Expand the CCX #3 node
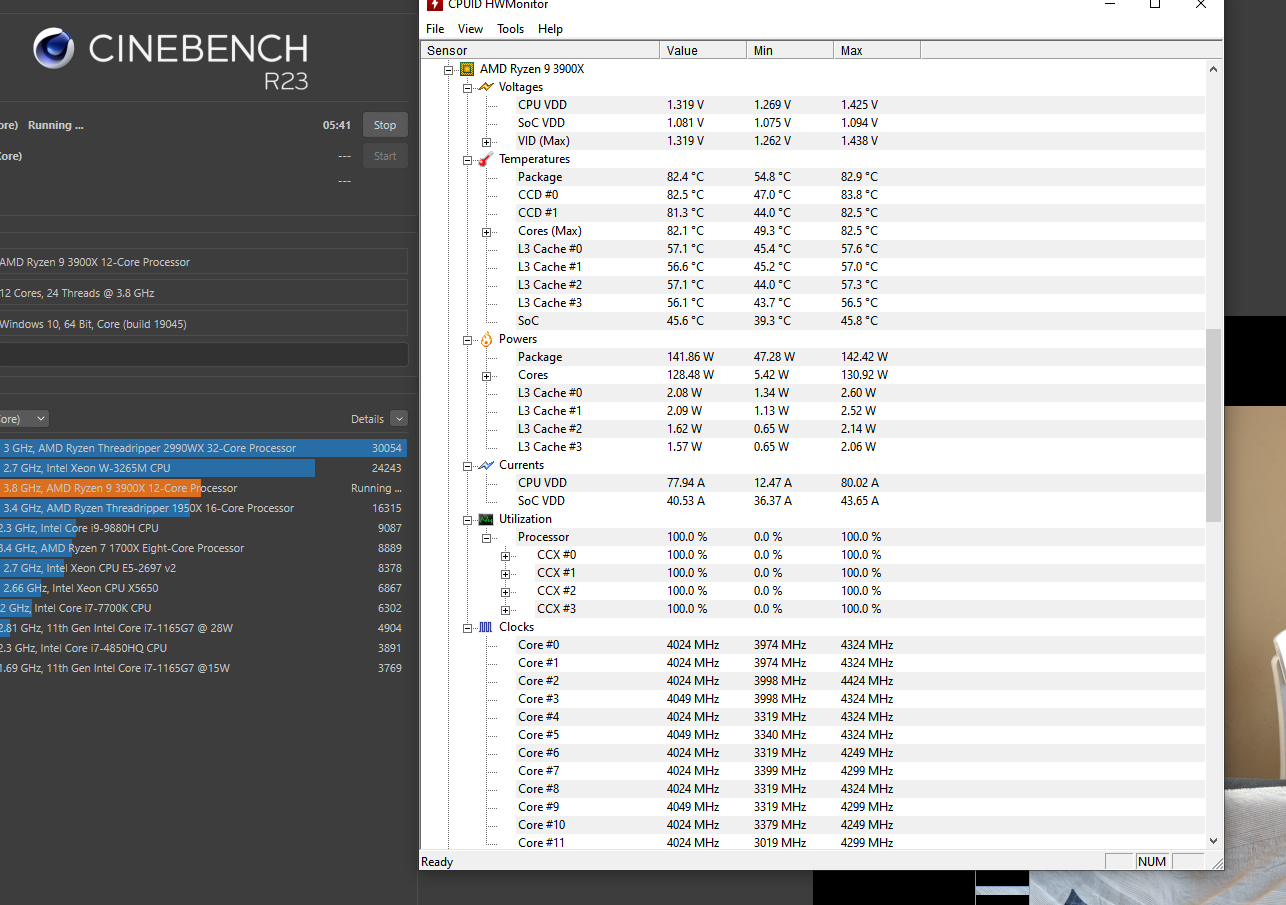This screenshot has width=1286, height=905. pyautogui.click(x=505, y=610)
